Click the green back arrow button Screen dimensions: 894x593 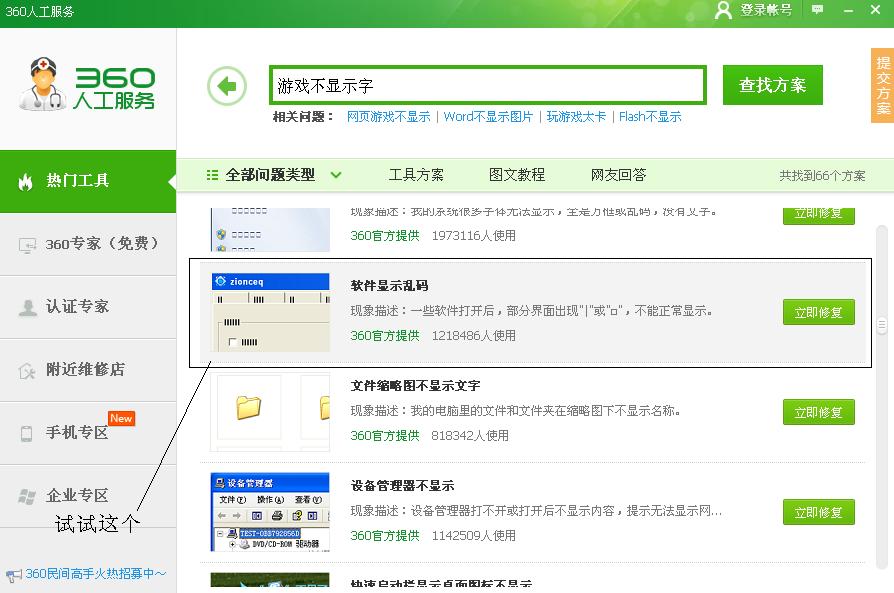click(x=227, y=86)
